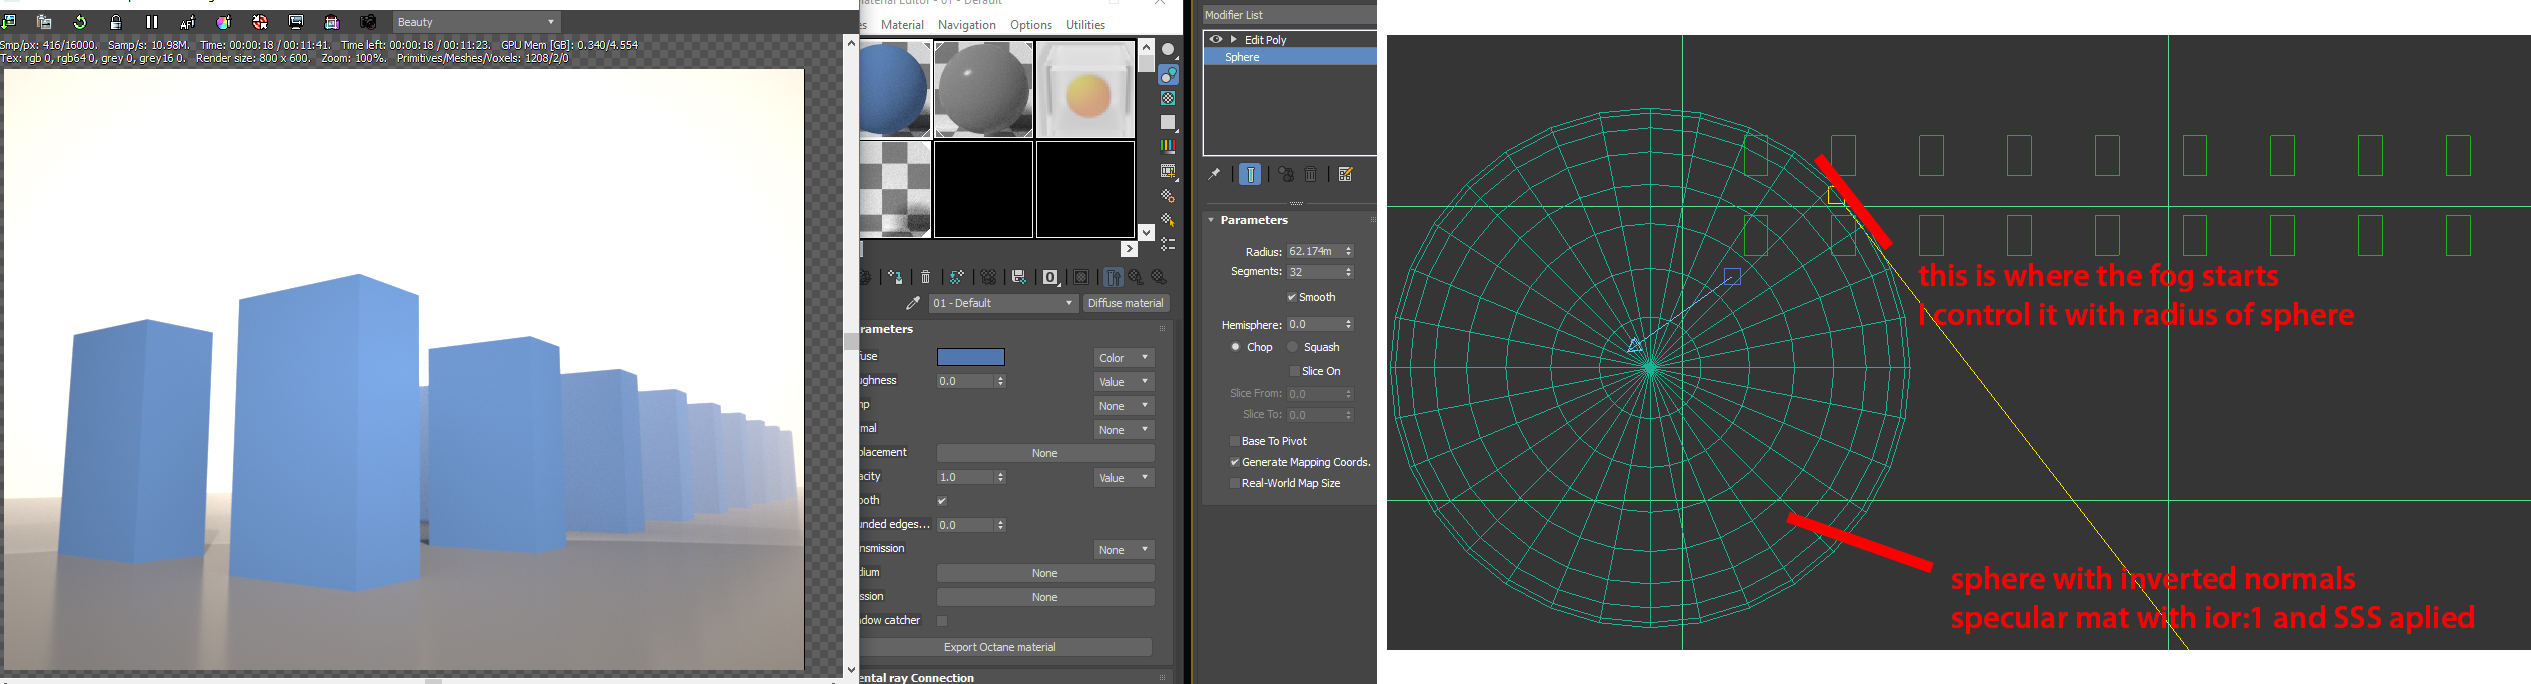Click Assign Material to Selection icon
Viewport: 2531px width, 684px height.
895,277
